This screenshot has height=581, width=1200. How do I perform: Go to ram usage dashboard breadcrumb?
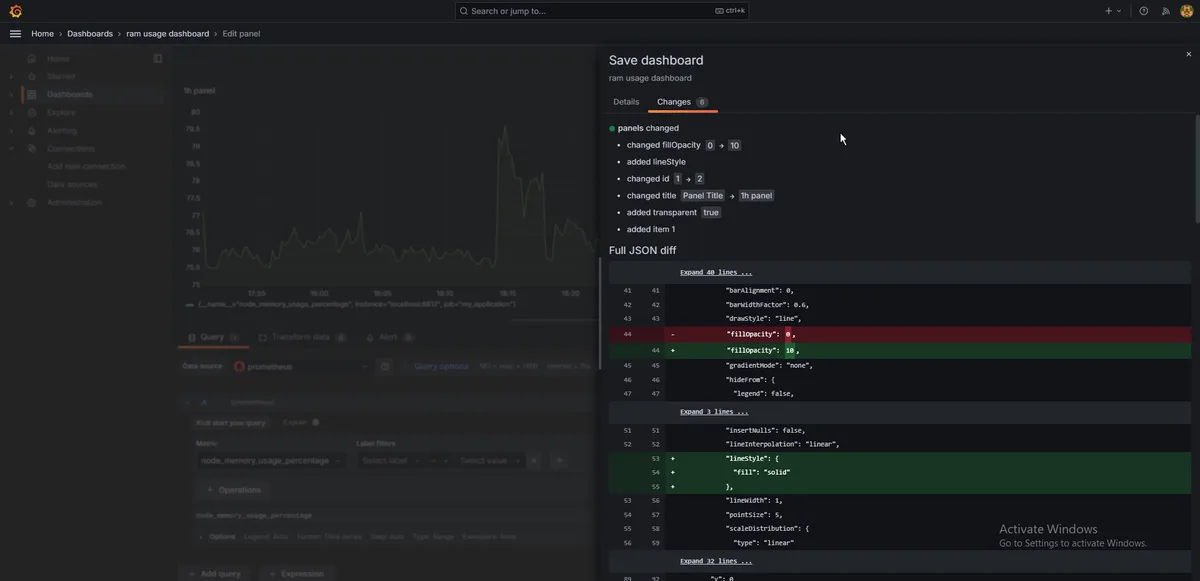click(167, 33)
